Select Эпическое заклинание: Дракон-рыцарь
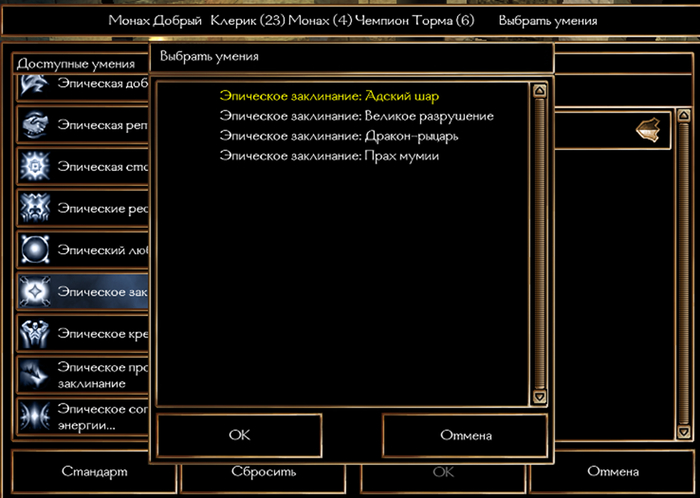 click(x=339, y=136)
